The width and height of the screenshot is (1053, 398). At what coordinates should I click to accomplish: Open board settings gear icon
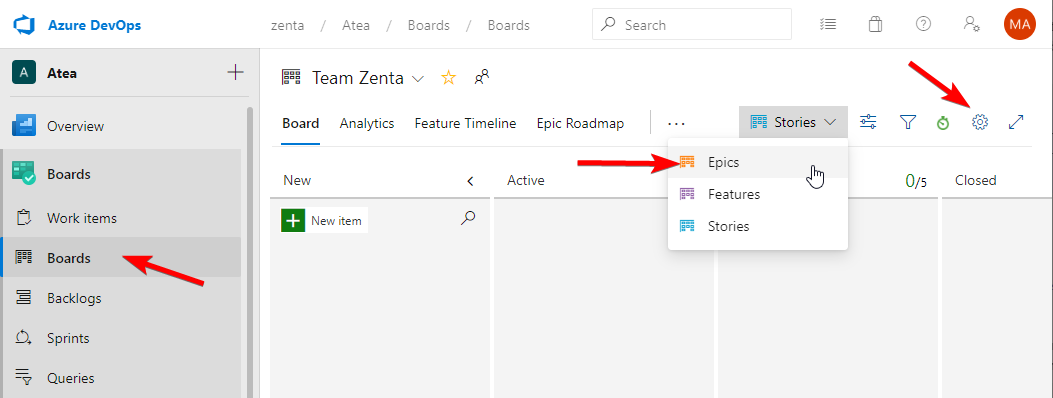coord(980,122)
